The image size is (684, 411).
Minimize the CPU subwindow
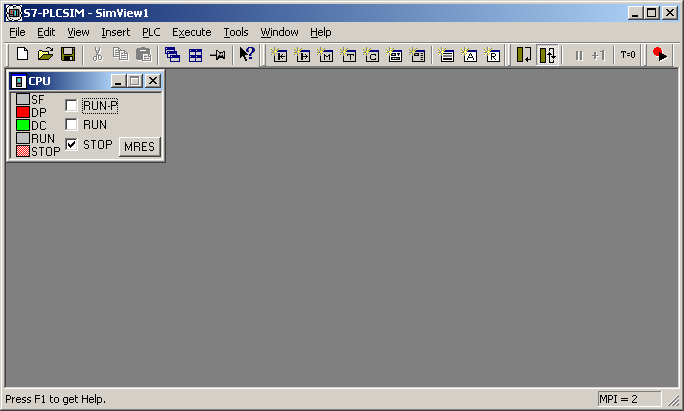tap(118, 81)
